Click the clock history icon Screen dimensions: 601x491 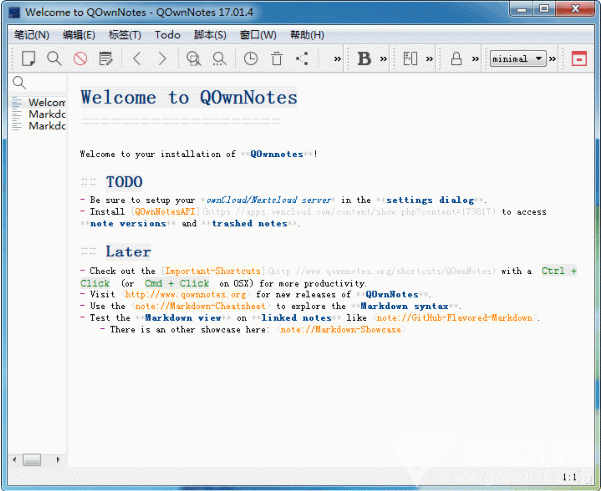click(x=251, y=59)
